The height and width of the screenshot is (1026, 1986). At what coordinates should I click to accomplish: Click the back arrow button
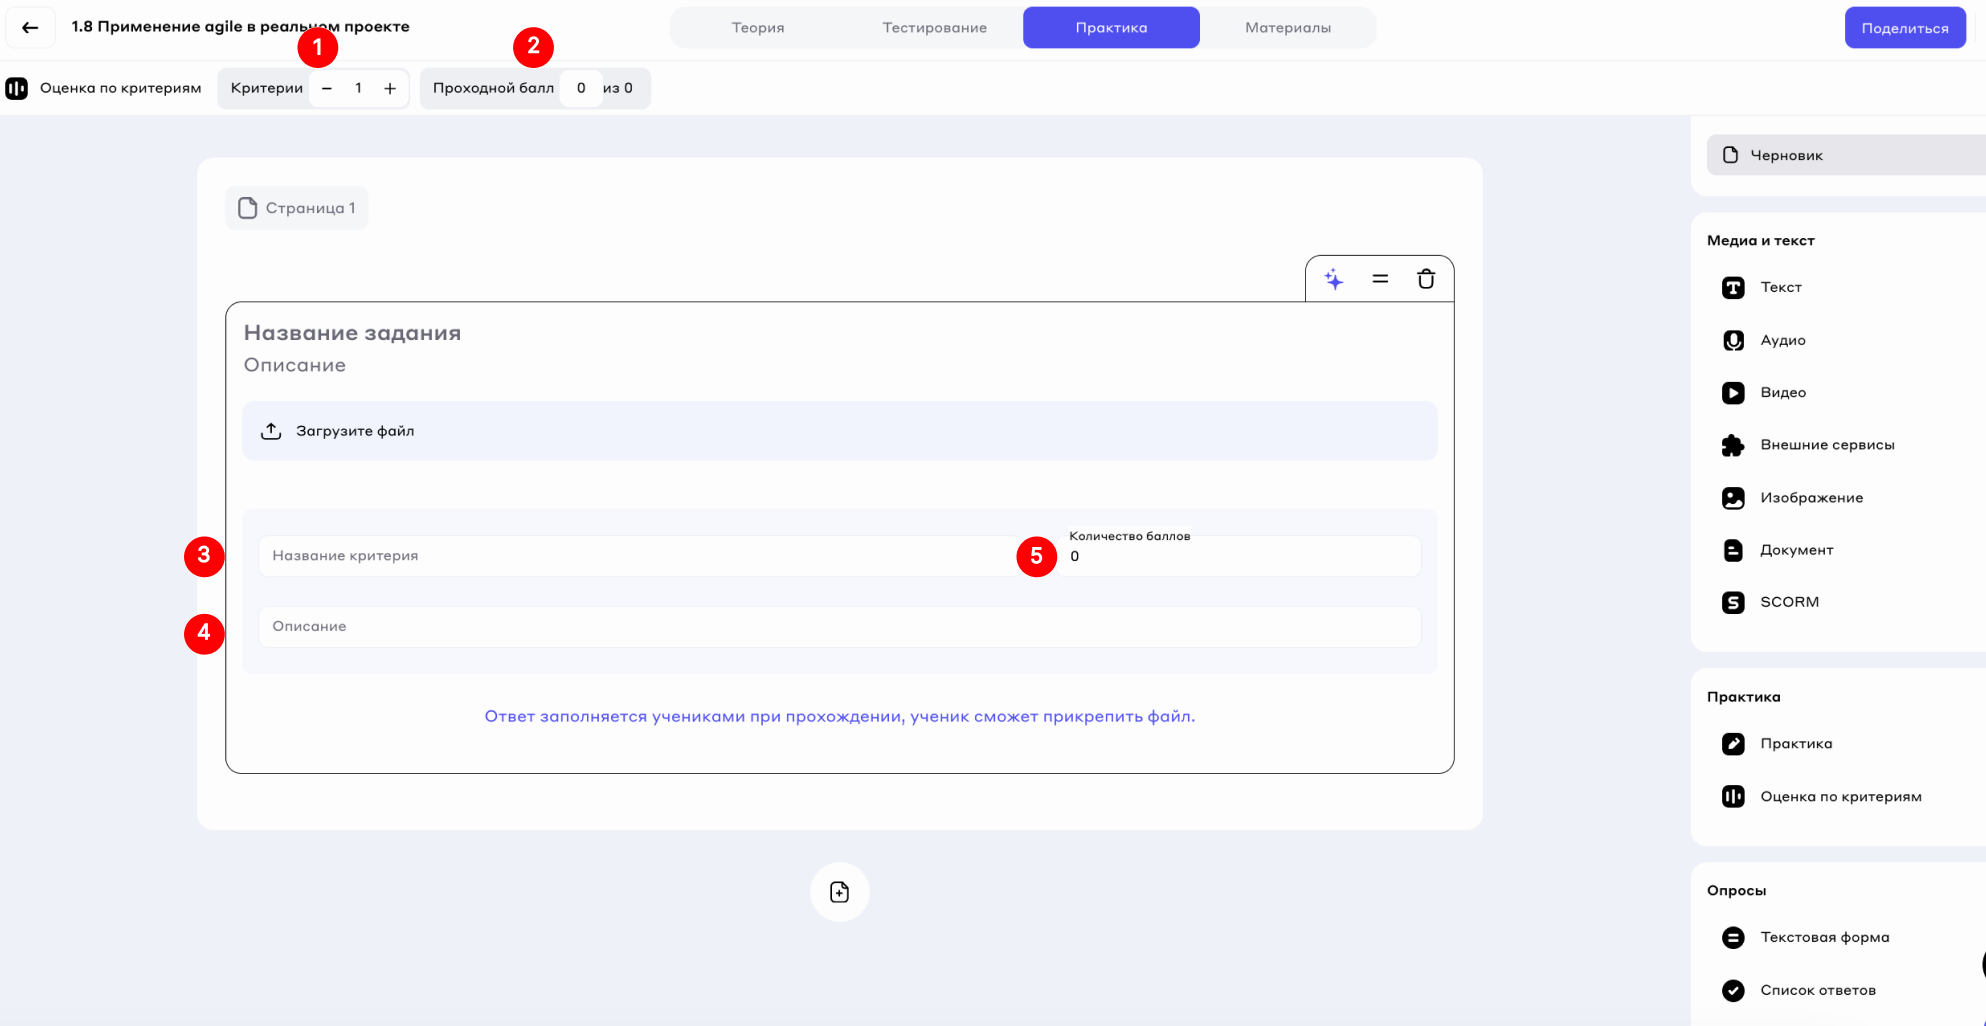coord(30,28)
